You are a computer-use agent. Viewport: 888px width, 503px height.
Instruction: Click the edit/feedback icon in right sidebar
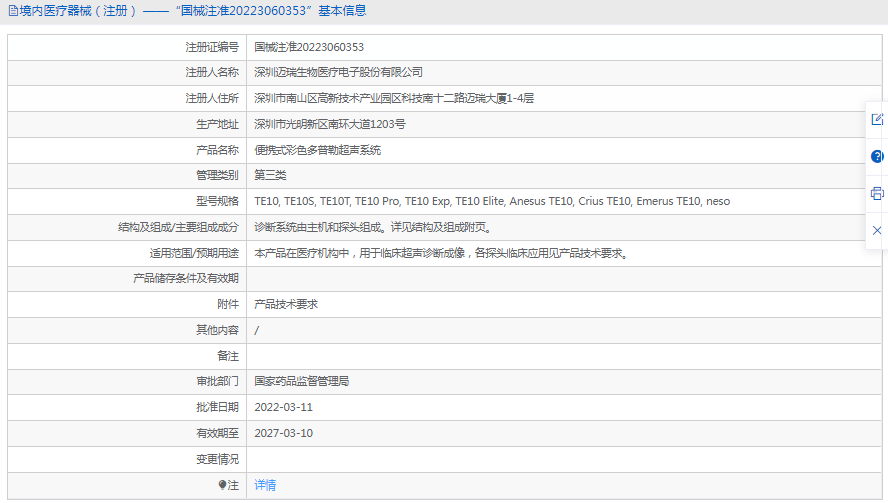click(x=877, y=120)
